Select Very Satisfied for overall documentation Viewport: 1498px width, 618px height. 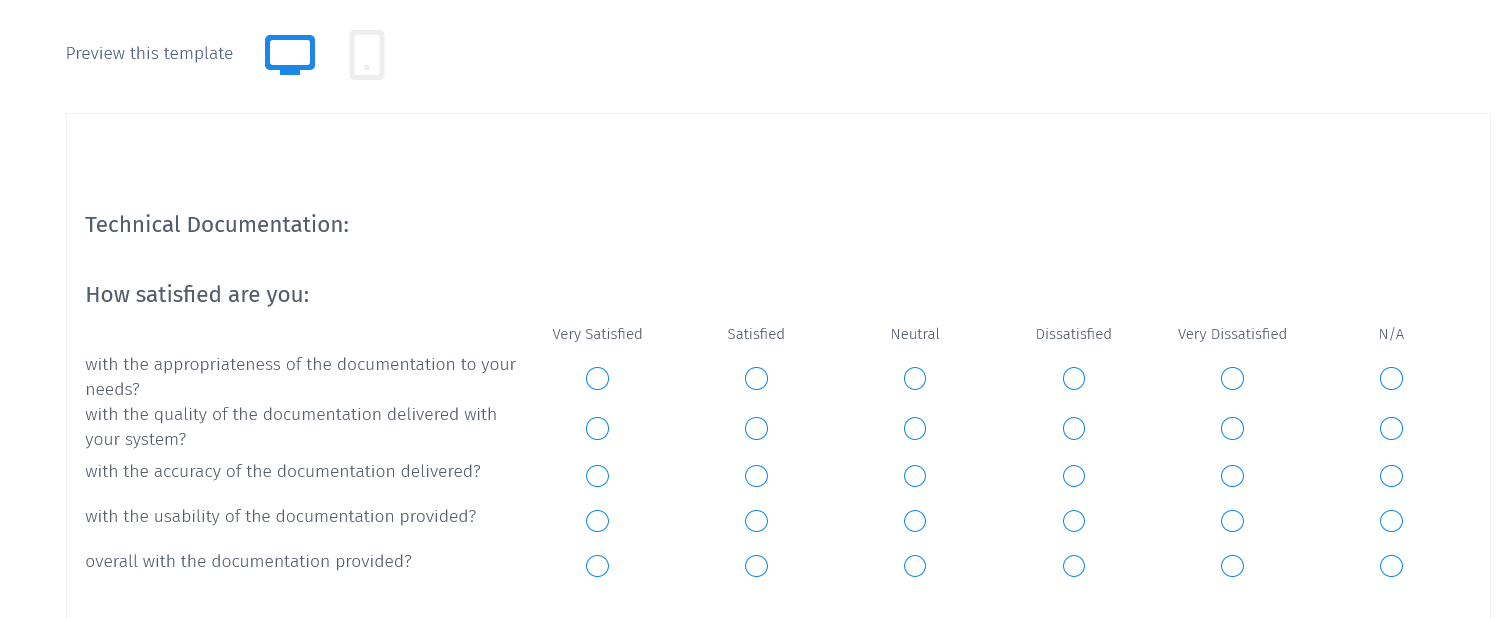[x=597, y=566]
